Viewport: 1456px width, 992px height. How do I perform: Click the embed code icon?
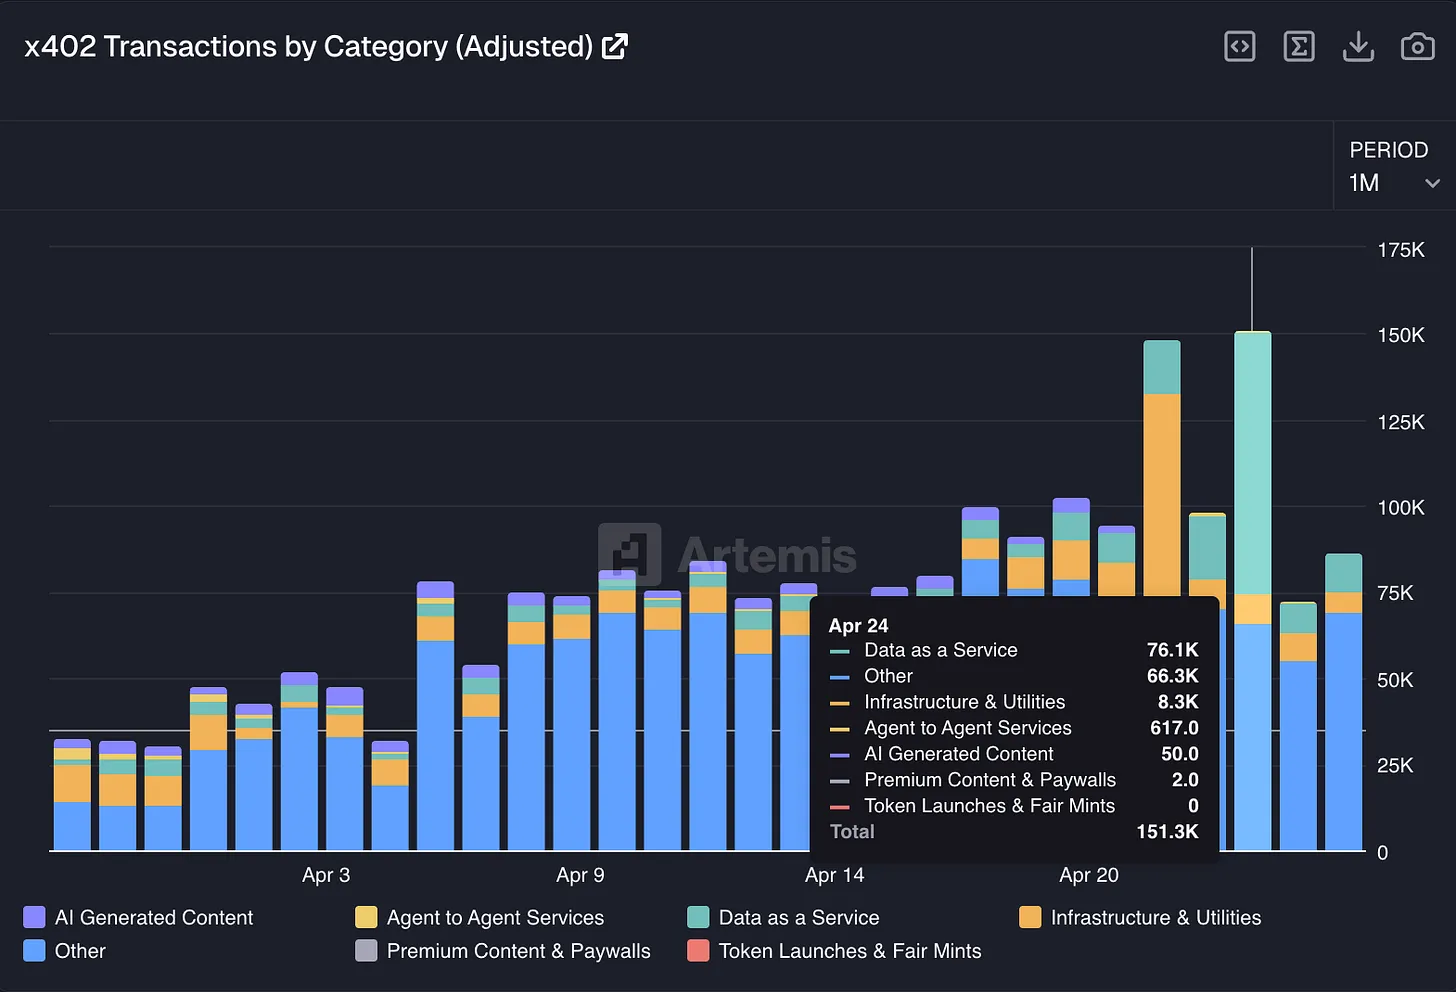1239,46
